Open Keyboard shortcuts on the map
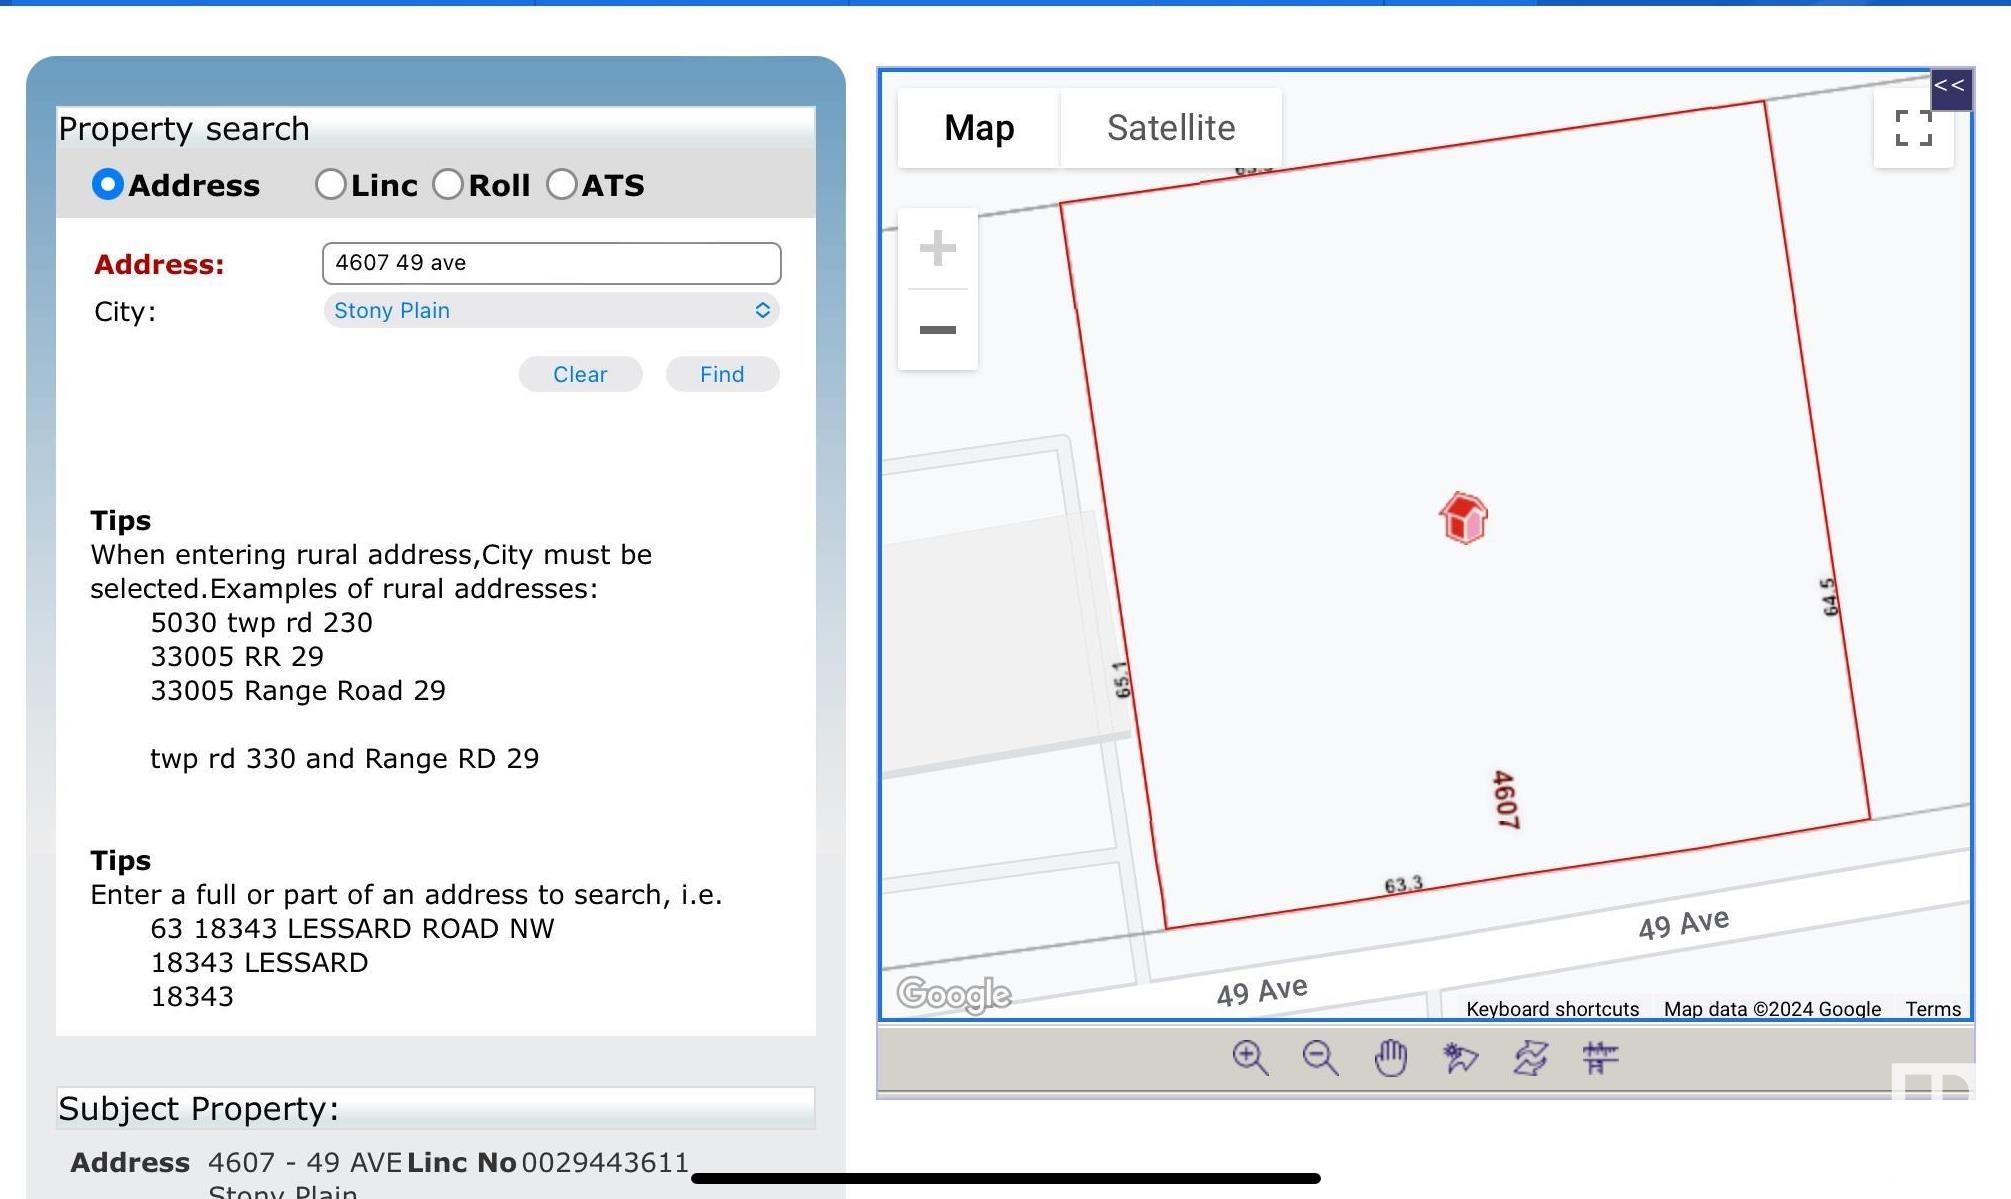2011x1199 pixels. click(x=1552, y=1009)
